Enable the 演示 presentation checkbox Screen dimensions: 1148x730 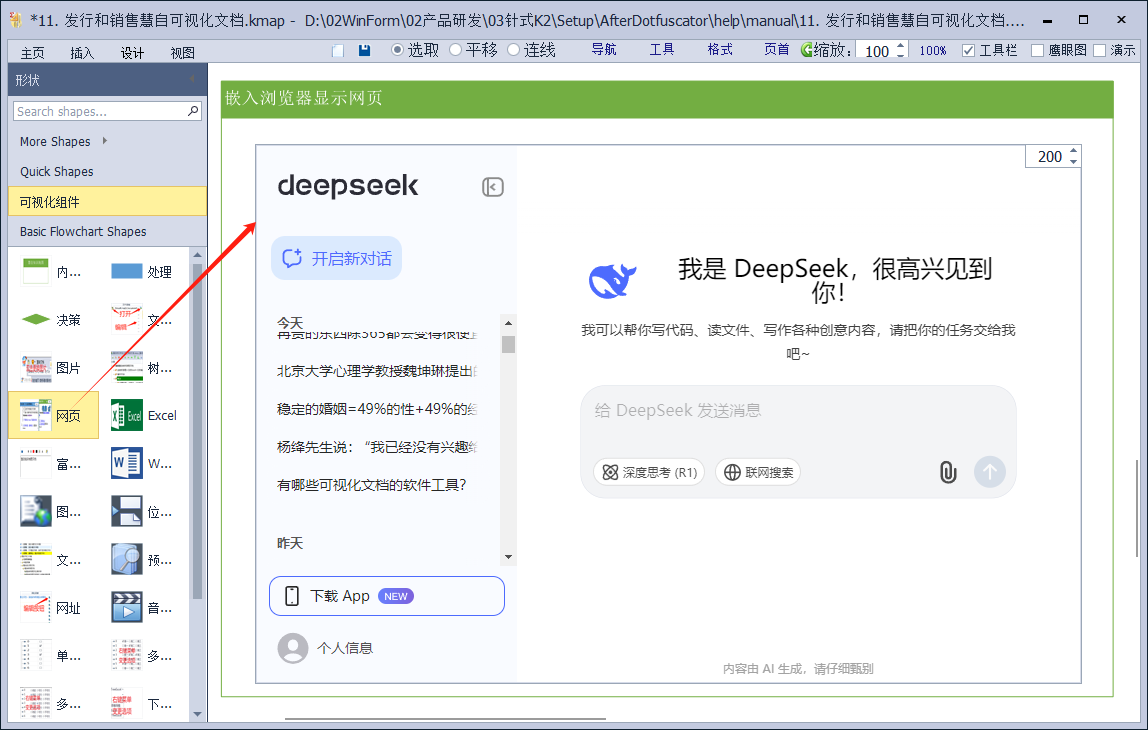click(x=1099, y=51)
